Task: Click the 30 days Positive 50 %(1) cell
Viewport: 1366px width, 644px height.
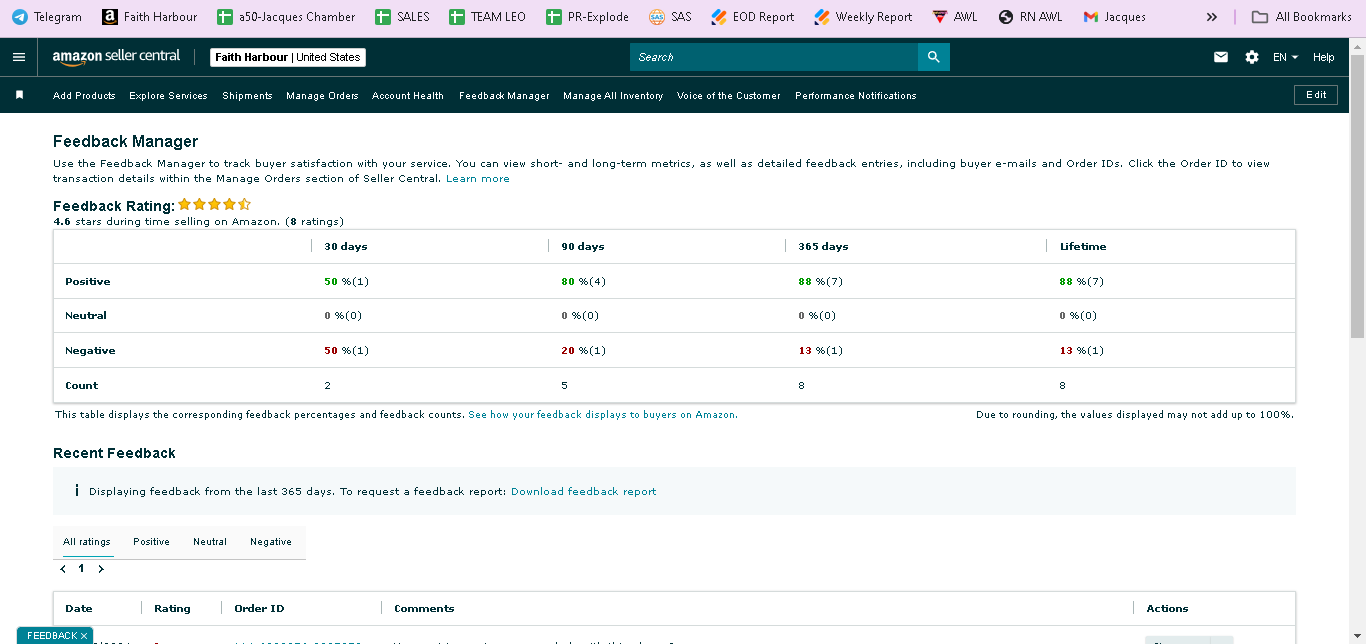Action: pos(346,282)
